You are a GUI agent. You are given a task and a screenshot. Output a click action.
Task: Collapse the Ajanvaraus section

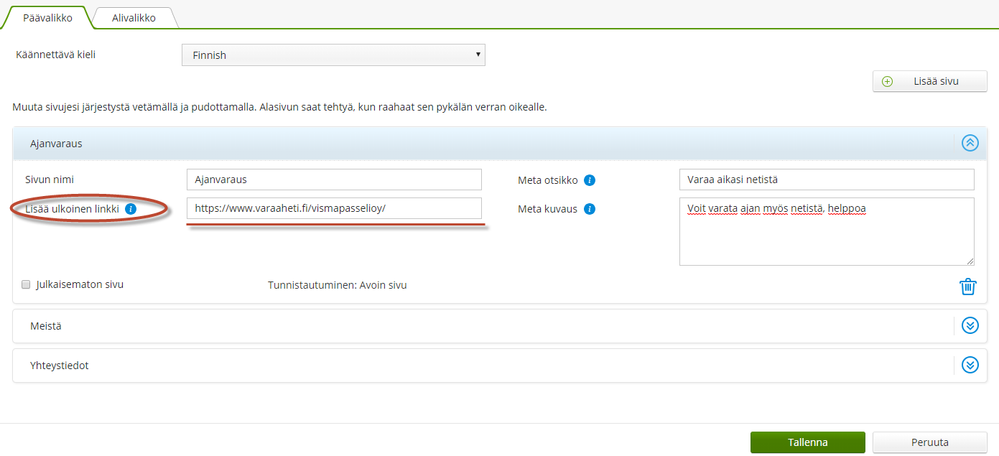tap(970, 143)
